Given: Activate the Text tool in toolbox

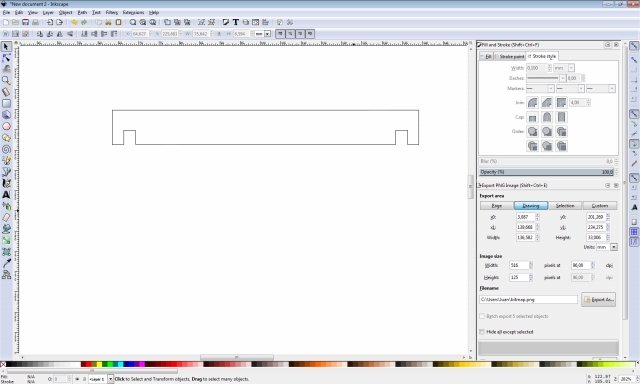Looking at the screenshot, I should 6,195.
